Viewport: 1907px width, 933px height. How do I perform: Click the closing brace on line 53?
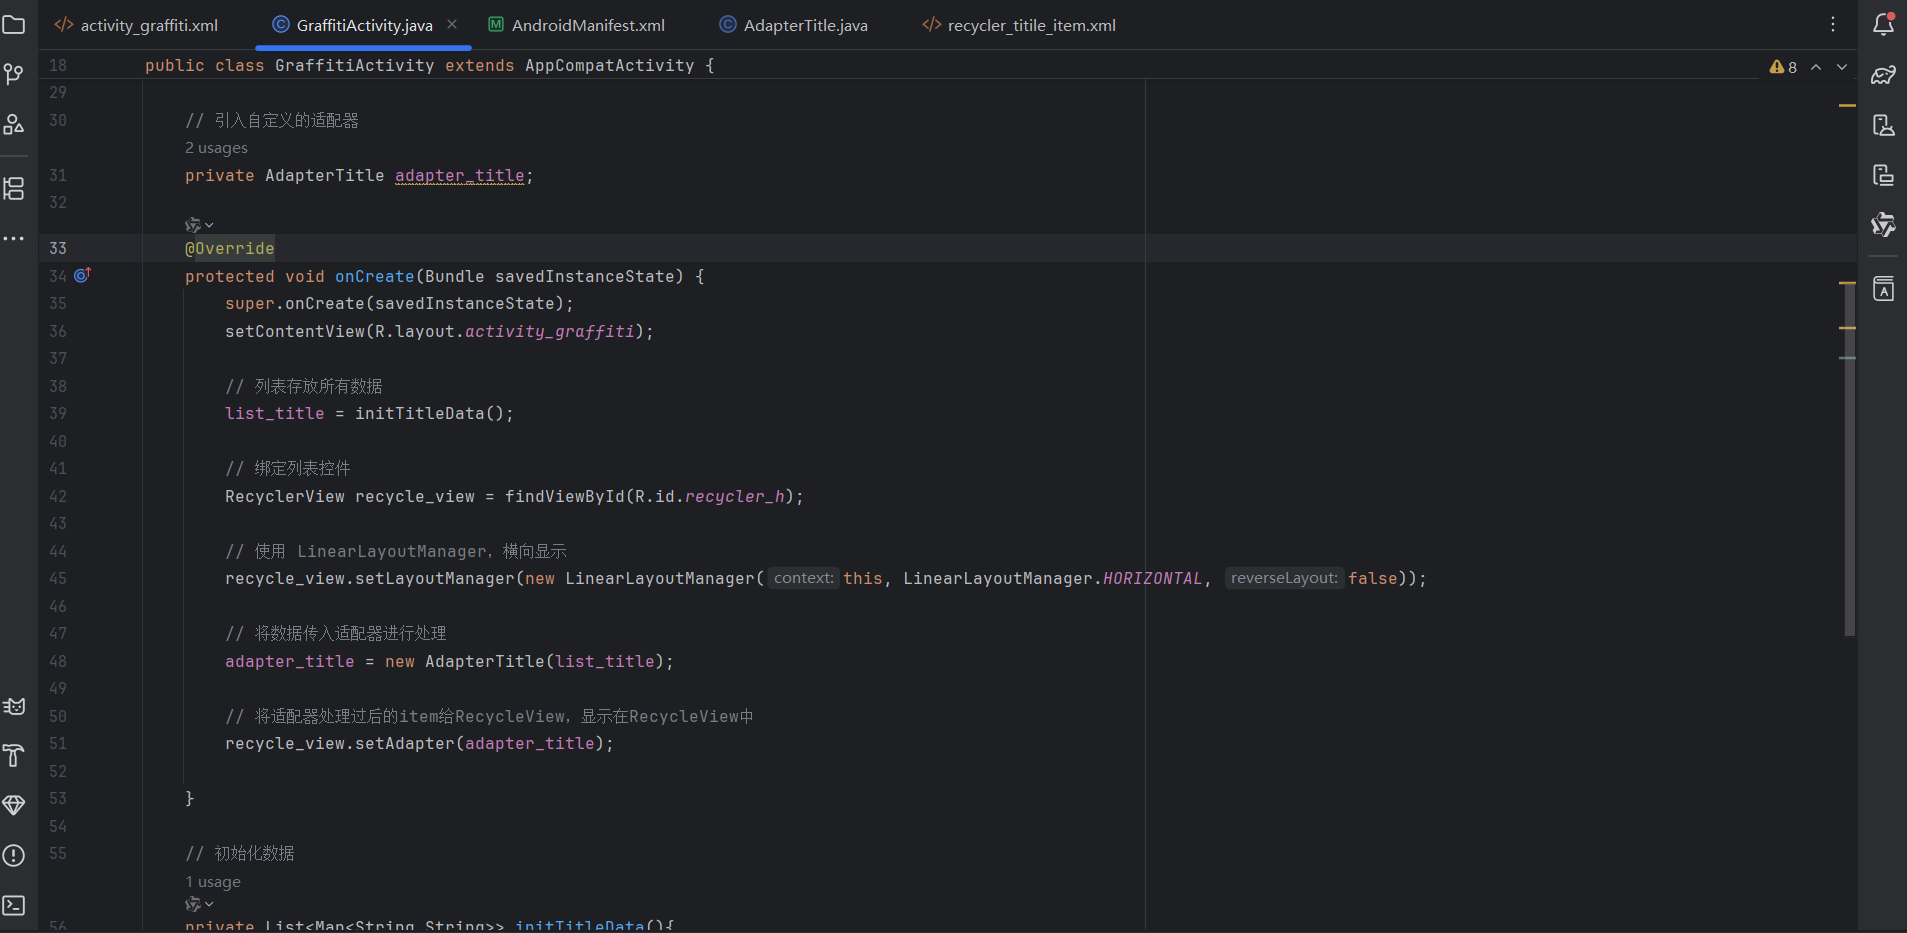click(190, 798)
